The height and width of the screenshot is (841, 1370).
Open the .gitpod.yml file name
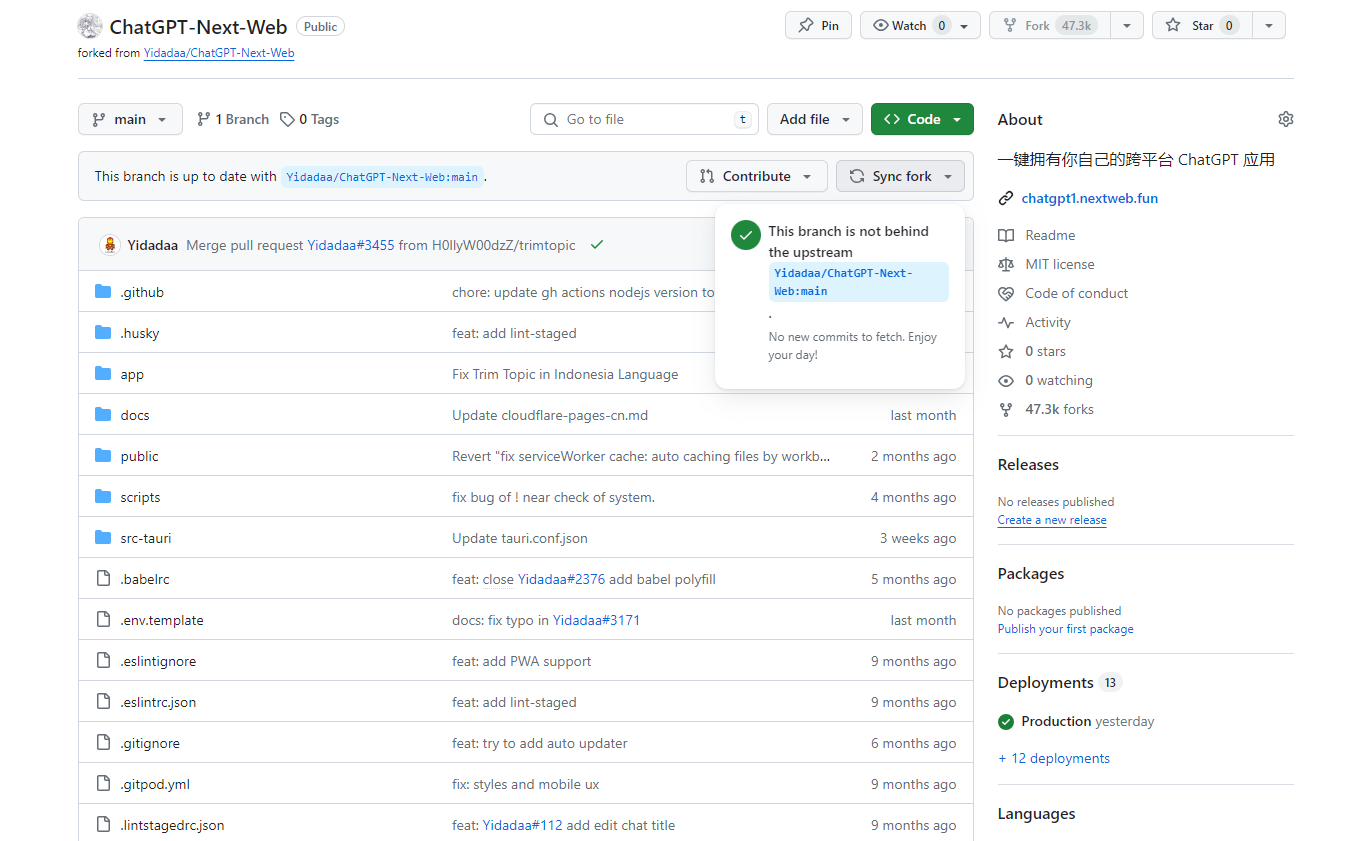pyautogui.click(x=155, y=784)
